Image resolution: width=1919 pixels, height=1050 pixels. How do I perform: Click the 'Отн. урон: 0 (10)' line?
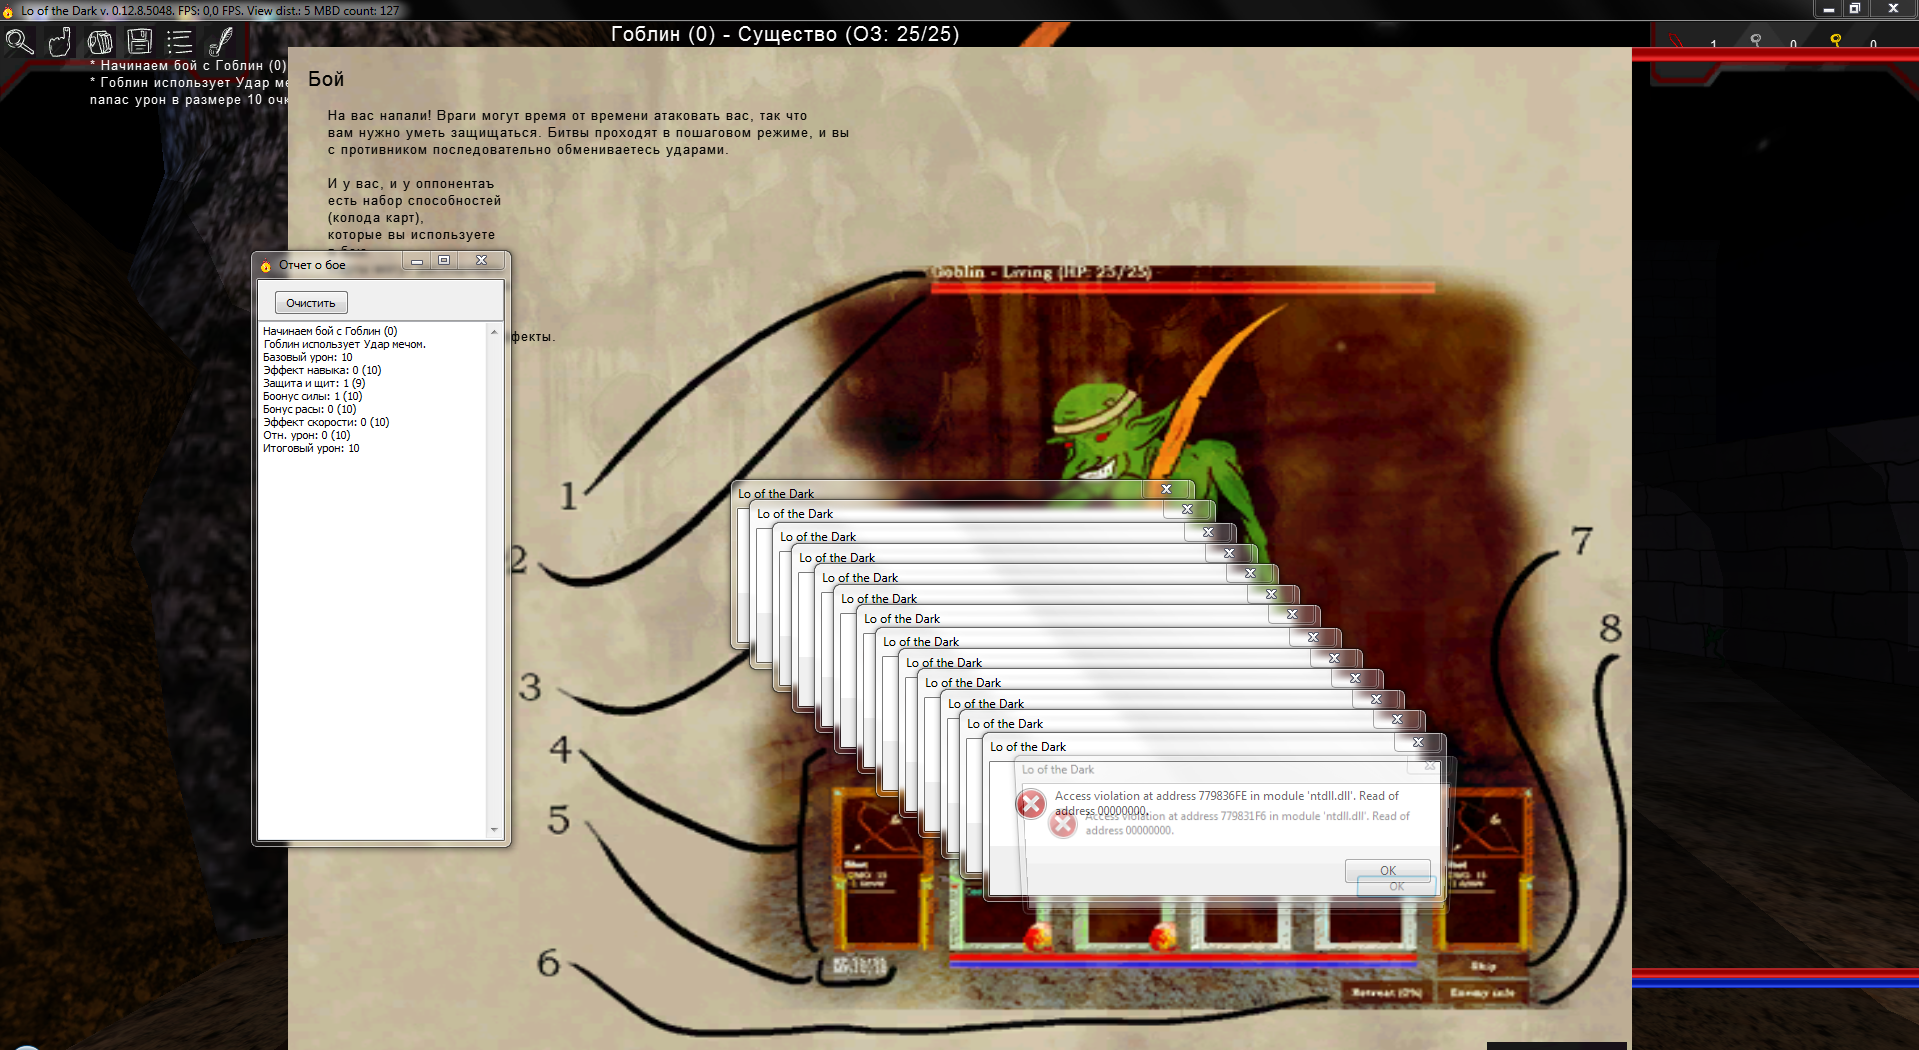pyautogui.click(x=307, y=435)
